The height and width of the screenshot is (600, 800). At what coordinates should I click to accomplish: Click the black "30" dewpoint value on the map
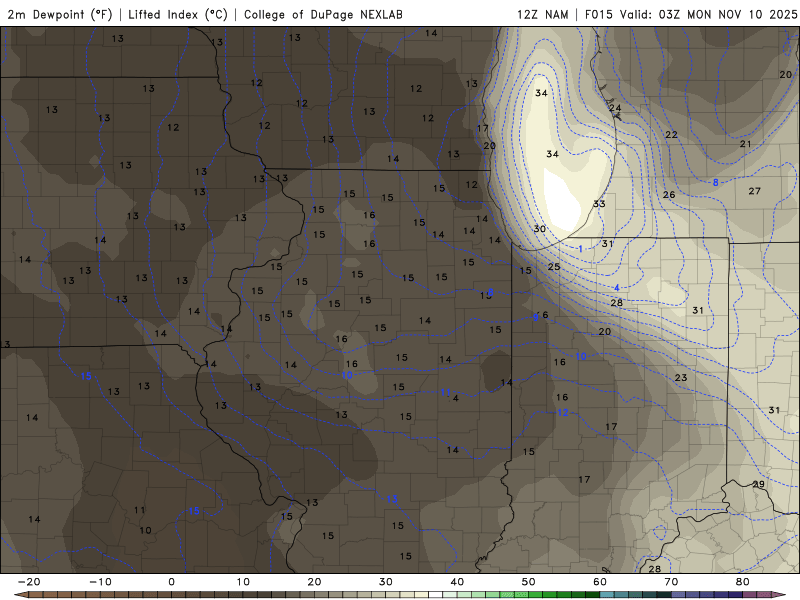(x=540, y=229)
